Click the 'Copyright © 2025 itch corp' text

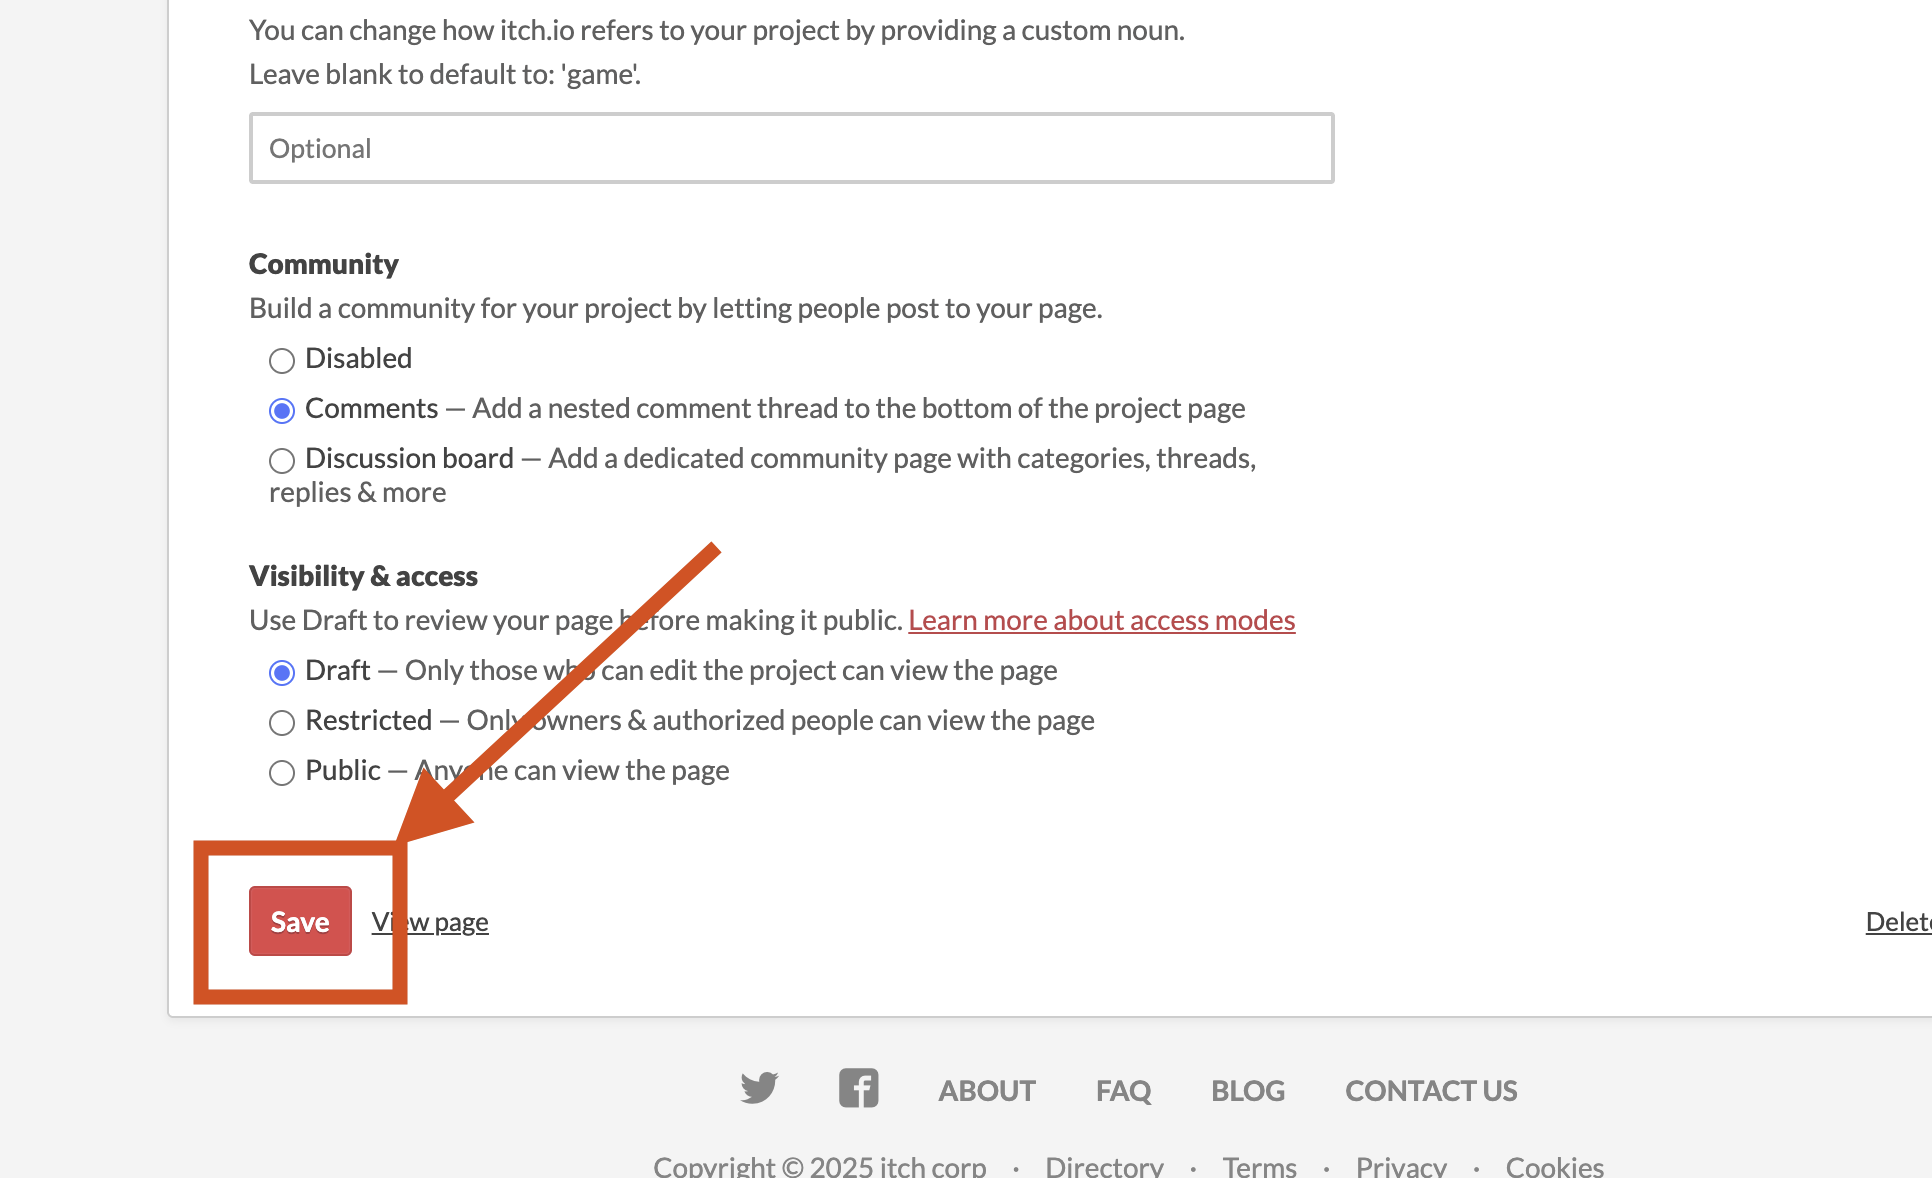click(820, 1166)
